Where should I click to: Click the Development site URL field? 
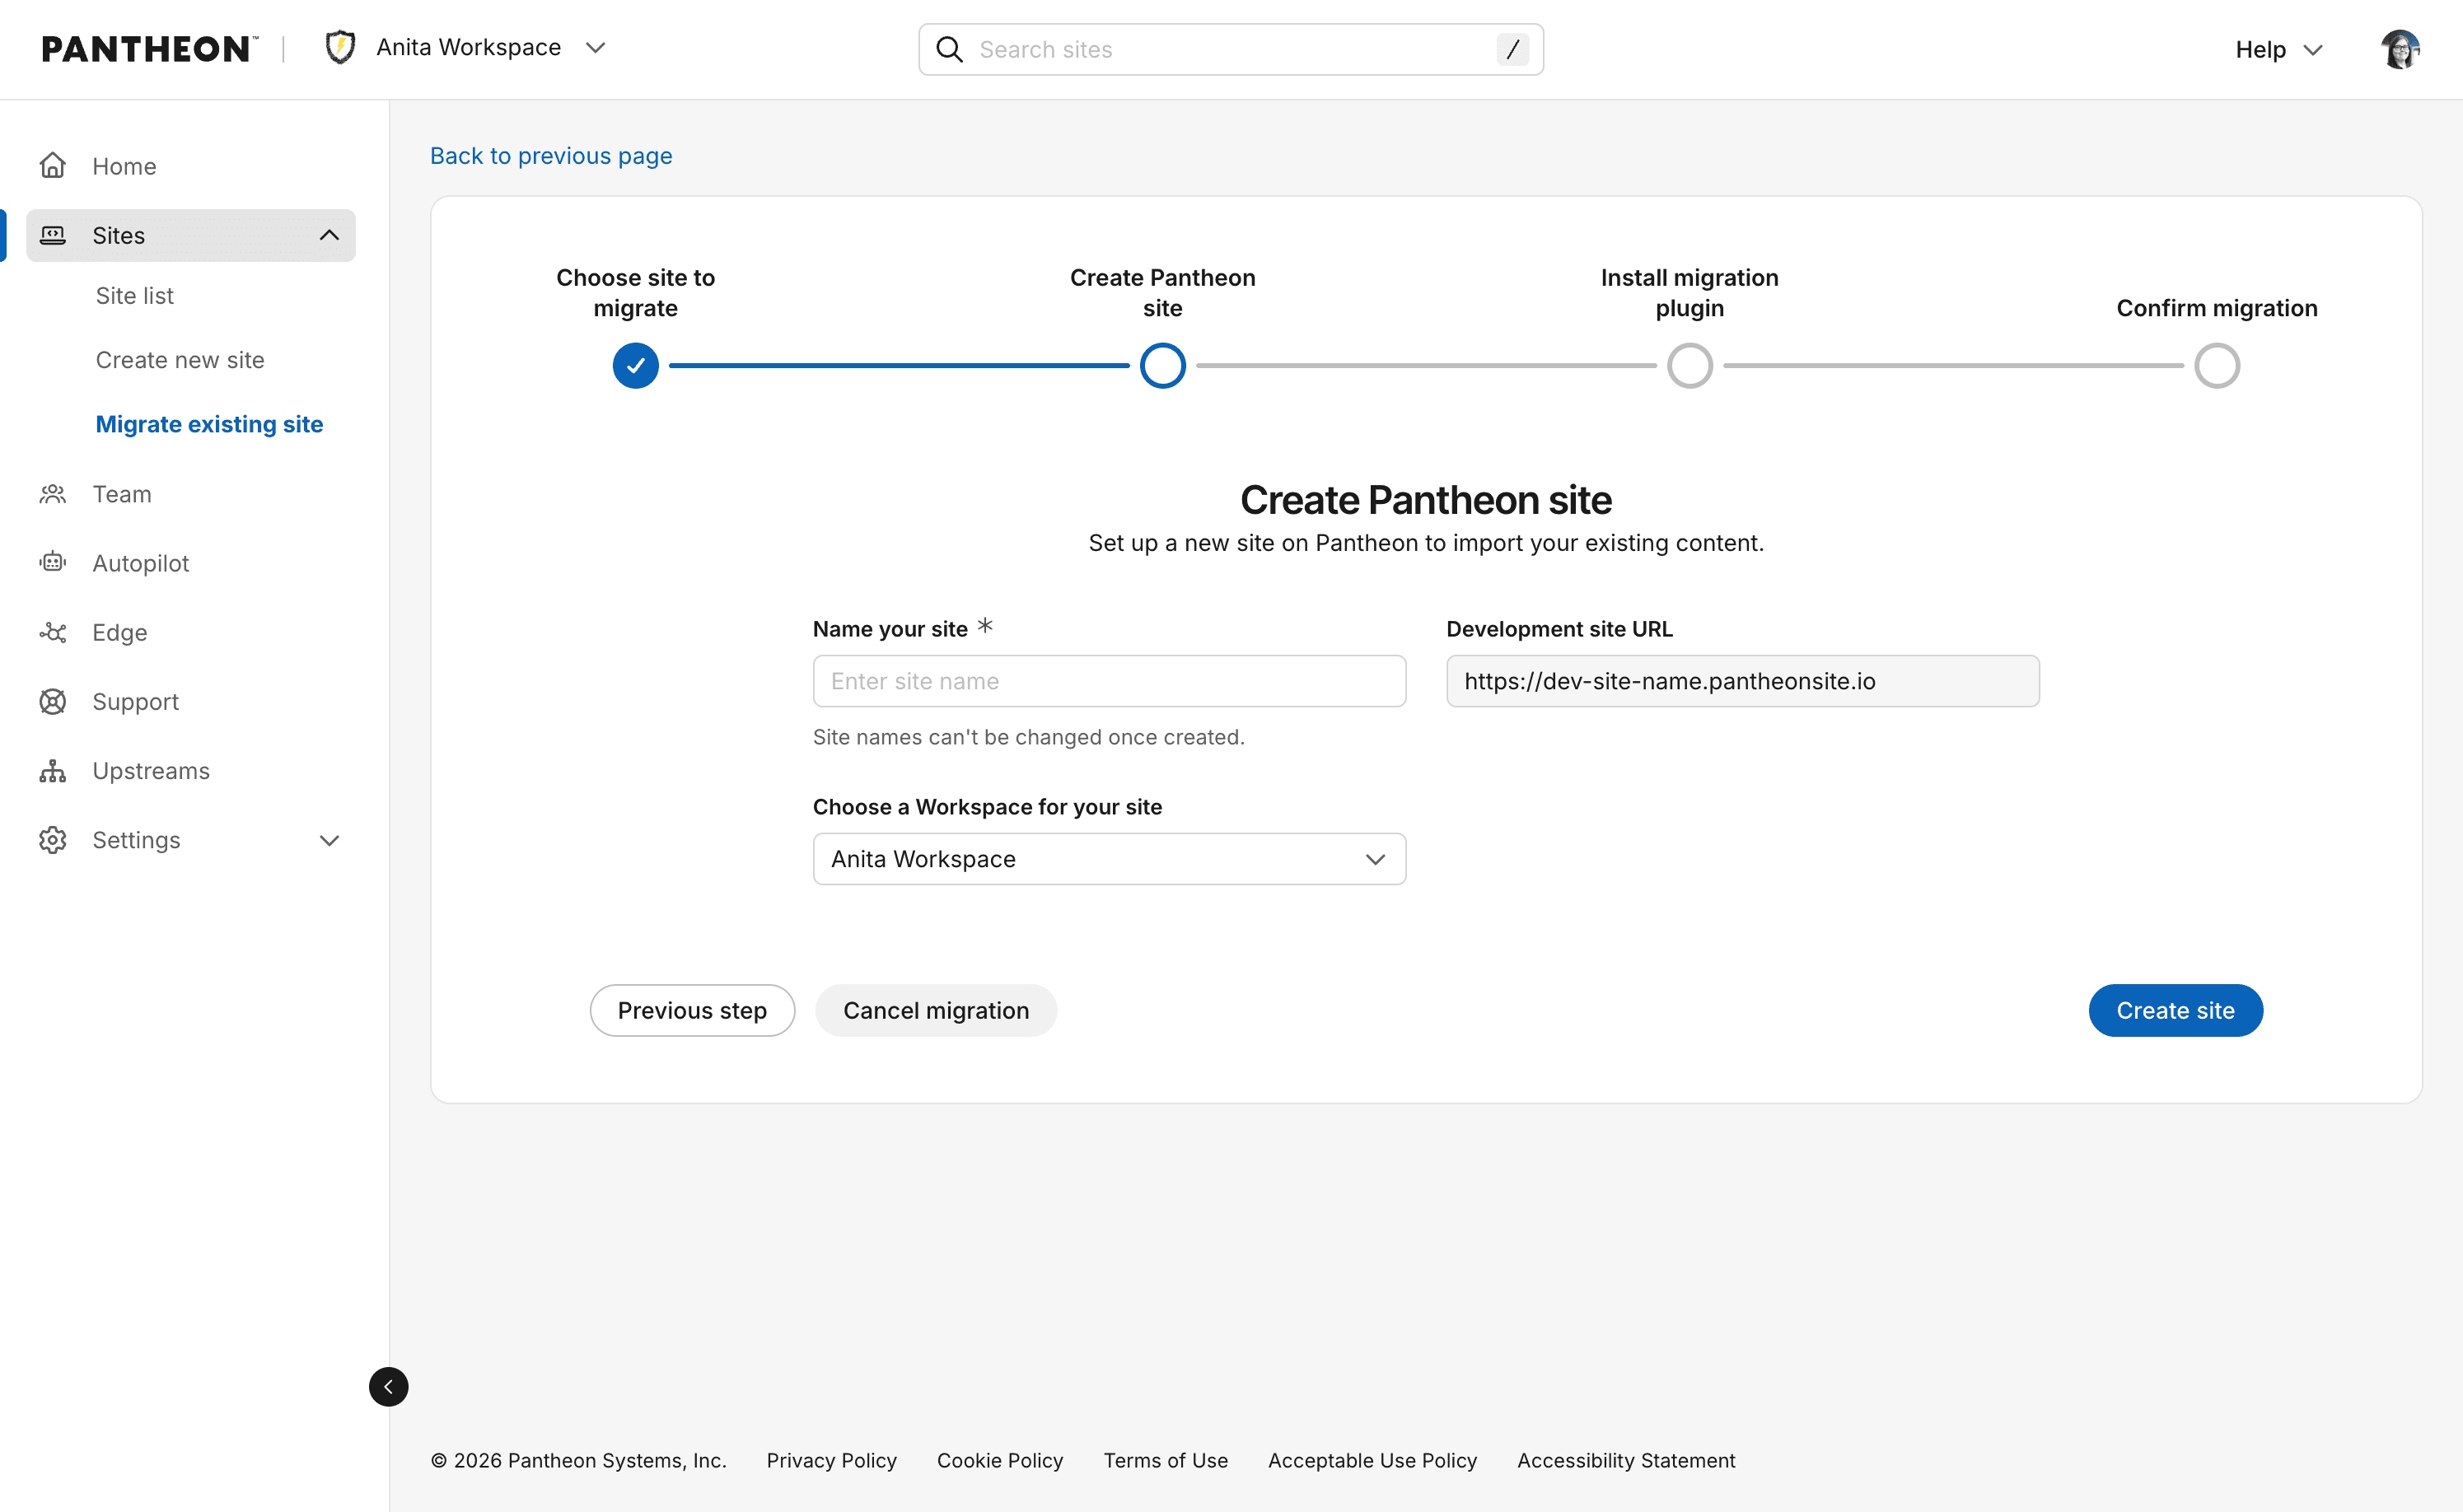pyautogui.click(x=1742, y=681)
